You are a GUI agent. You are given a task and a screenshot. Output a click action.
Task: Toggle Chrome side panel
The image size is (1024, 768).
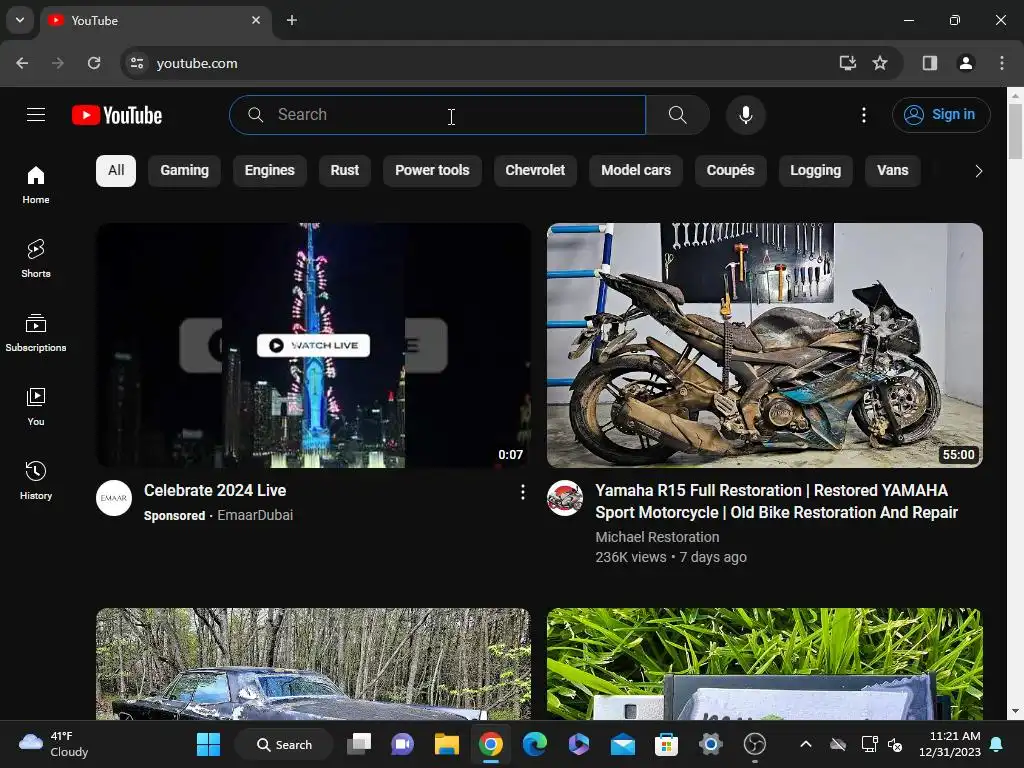click(929, 63)
